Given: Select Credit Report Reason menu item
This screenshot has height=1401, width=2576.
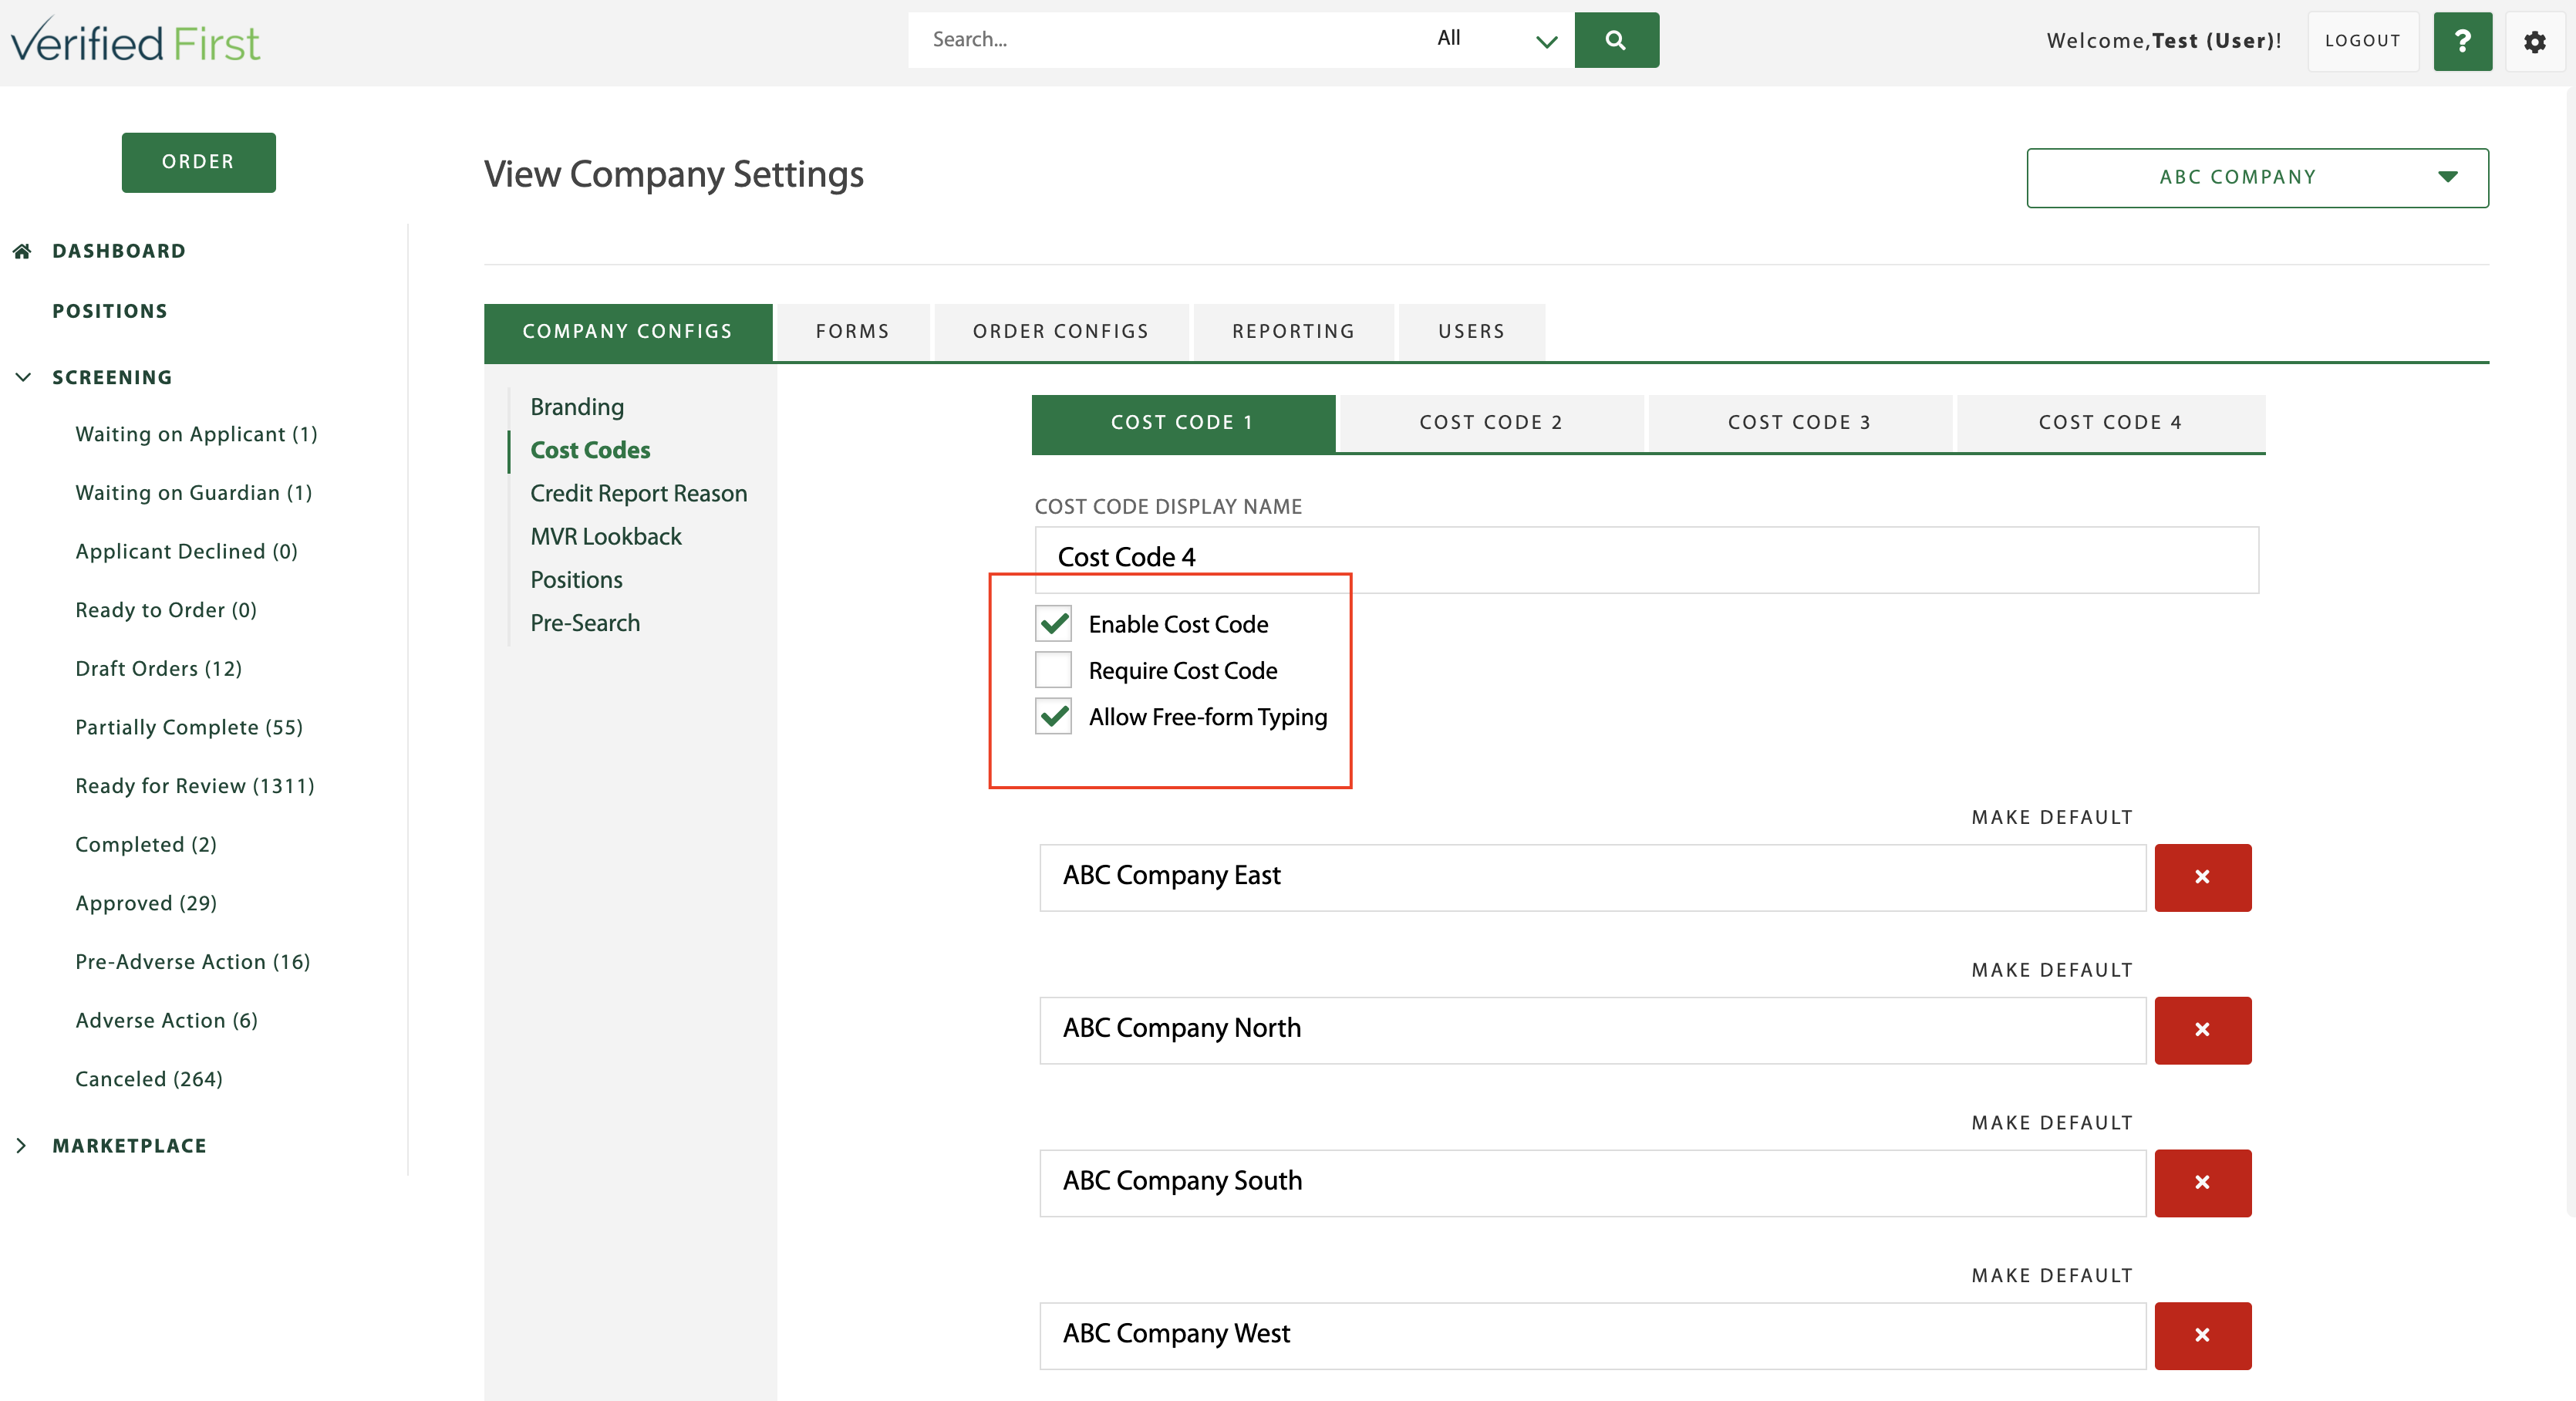Looking at the screenshot, I should pyautogui.click(x=638, y=493).
